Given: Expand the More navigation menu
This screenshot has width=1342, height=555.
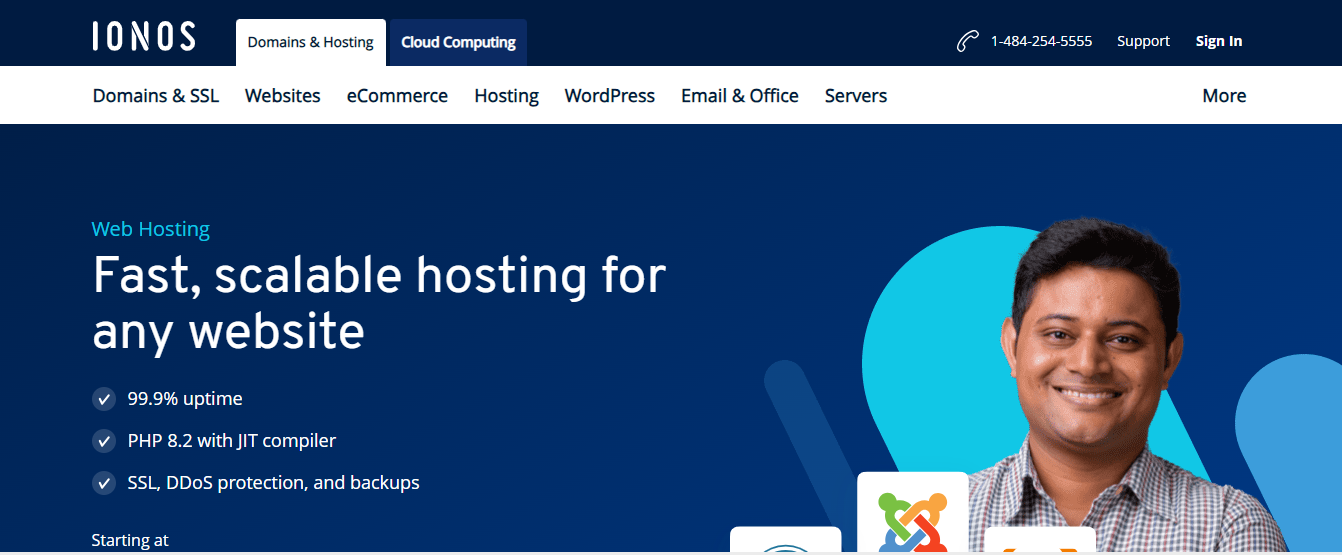Looking at the screenshot, I should click(x=1224, y=96).
